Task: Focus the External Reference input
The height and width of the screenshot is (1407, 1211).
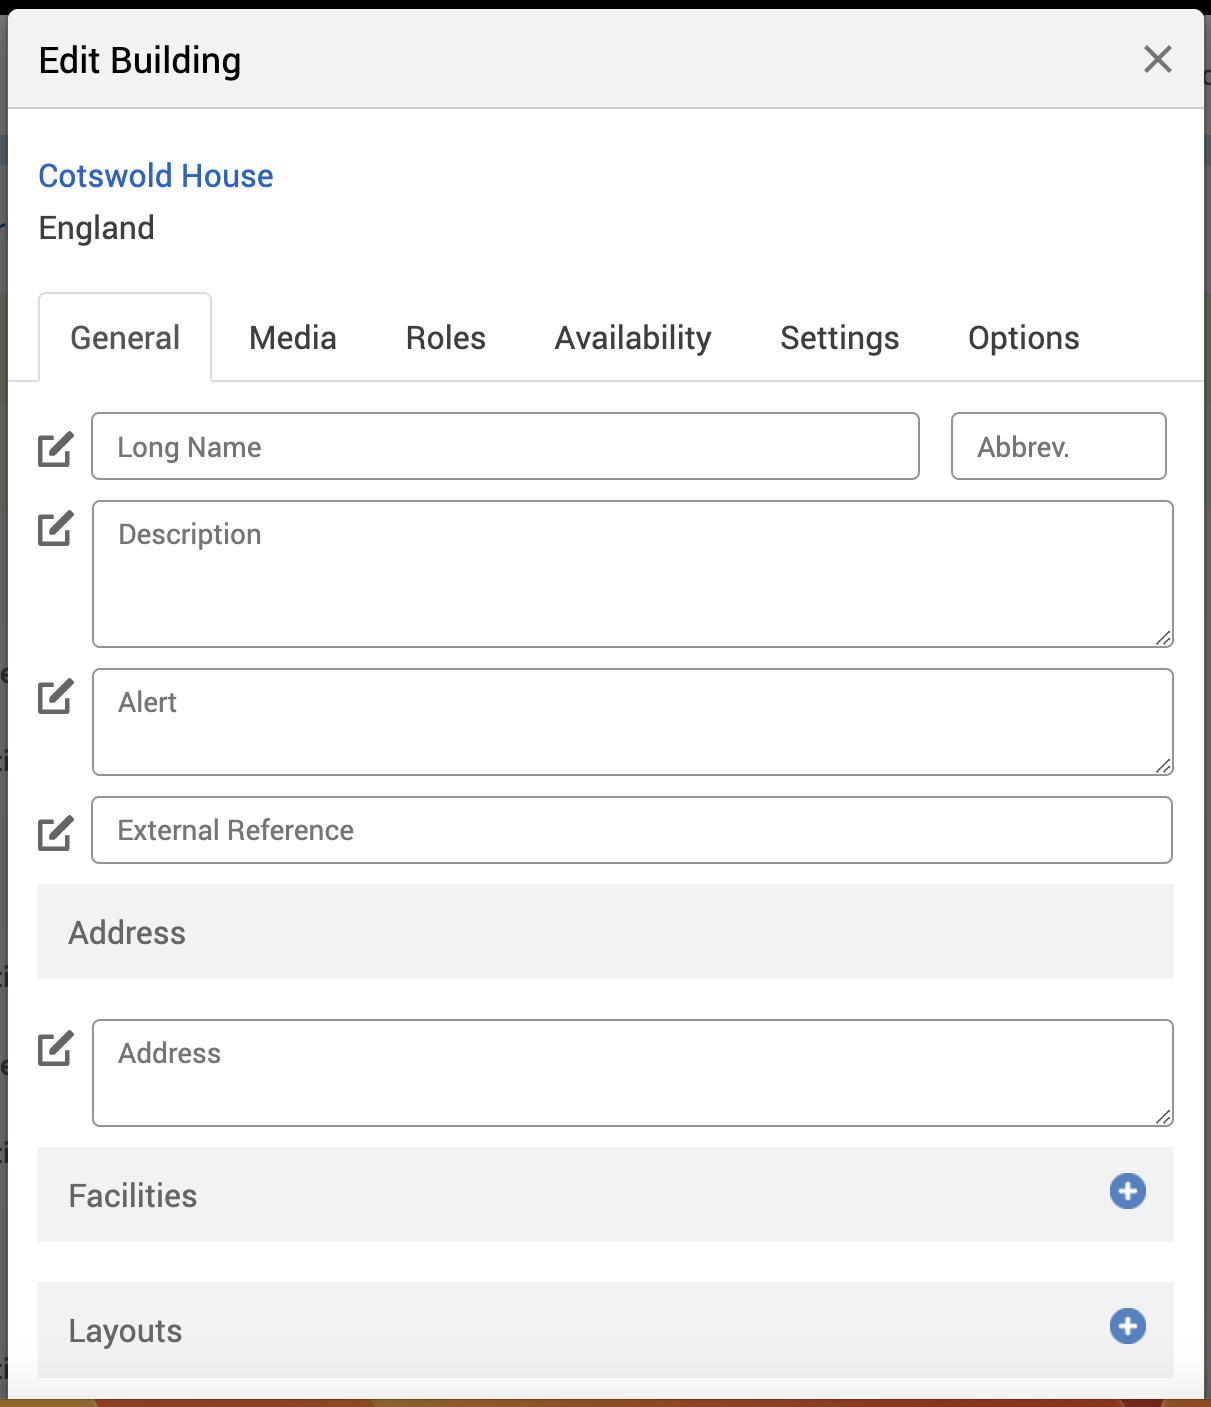Action: tap(632, 830)
